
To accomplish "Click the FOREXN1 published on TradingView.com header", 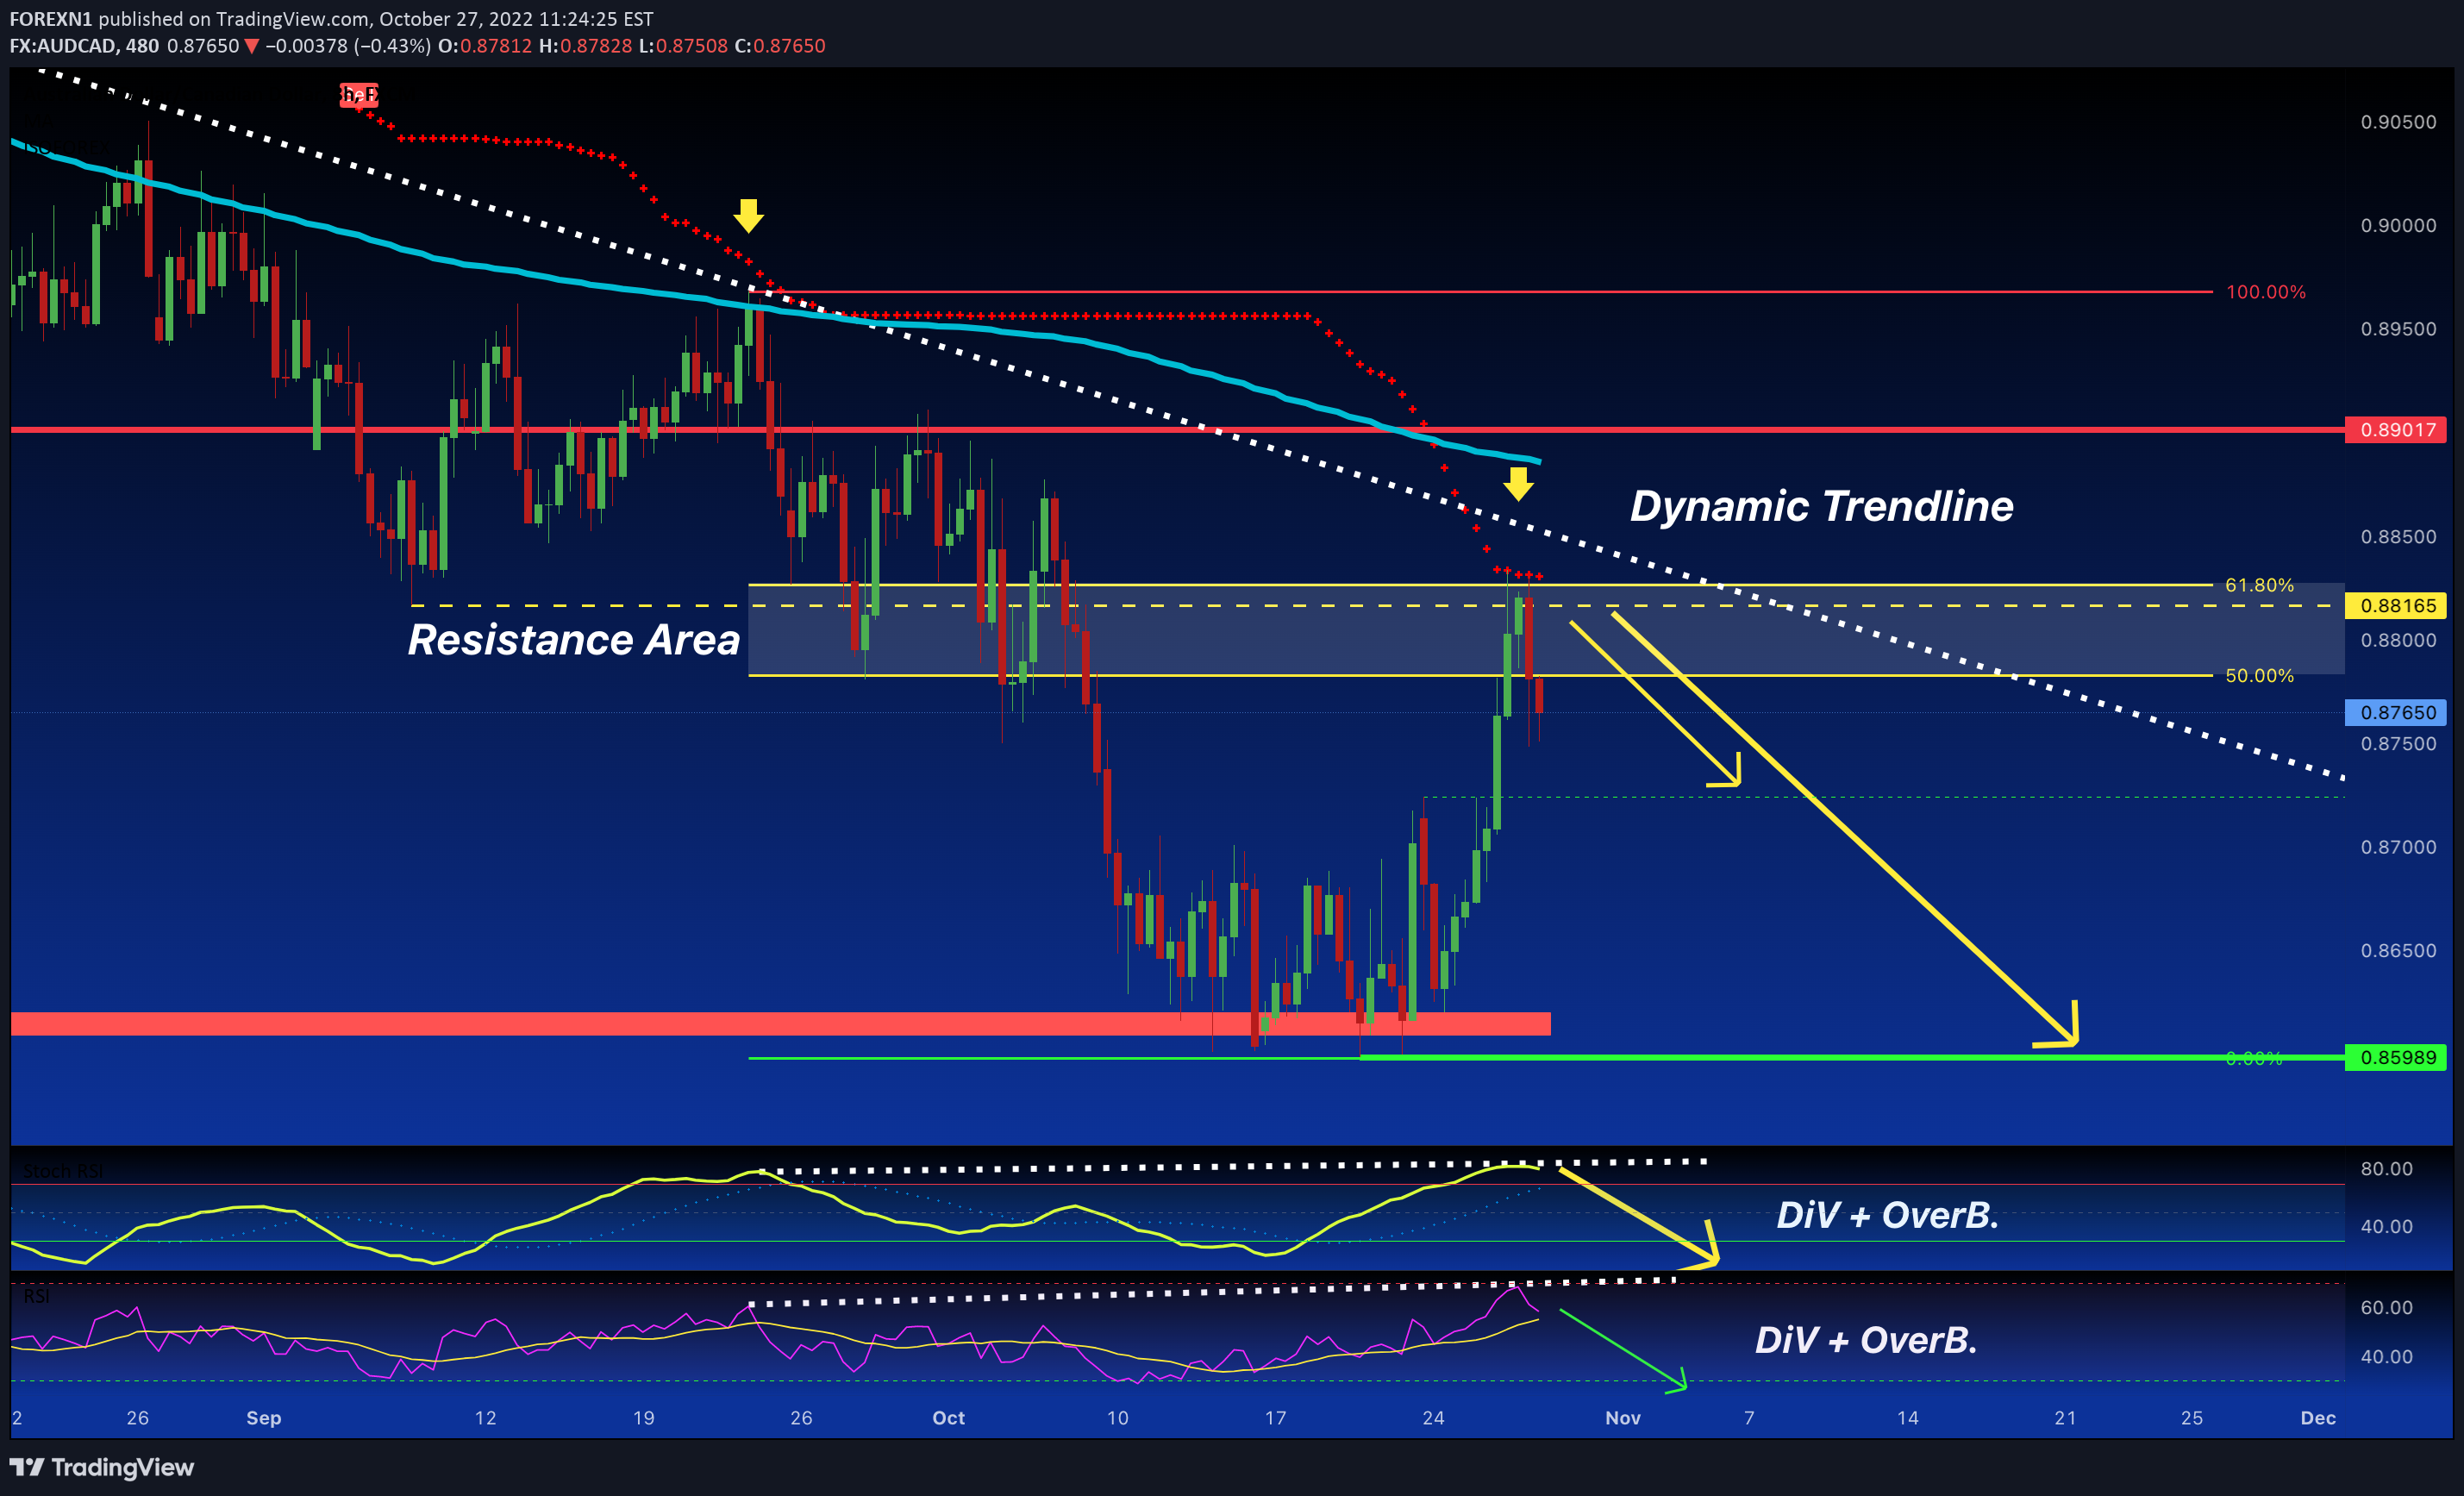I will click(331, 19).
